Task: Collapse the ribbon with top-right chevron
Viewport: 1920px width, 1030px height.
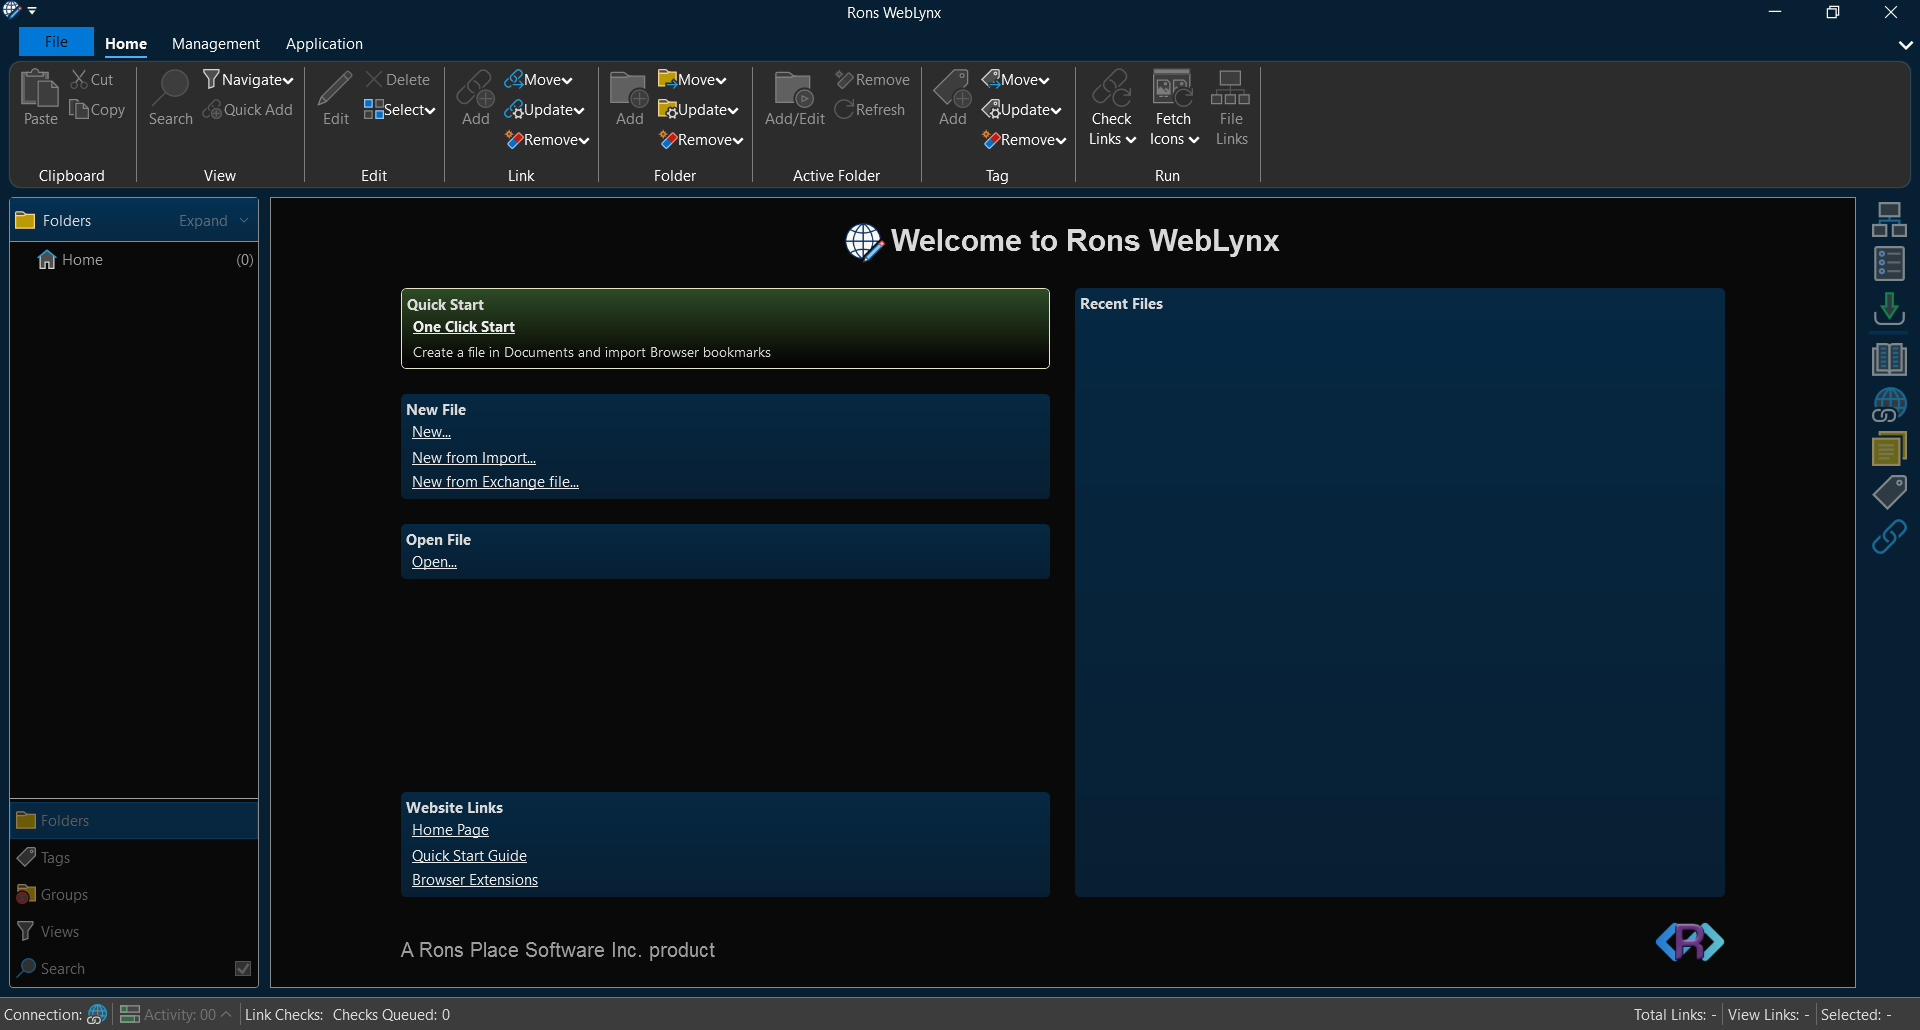Action: pyautogui.click(x=1906, y=45)
